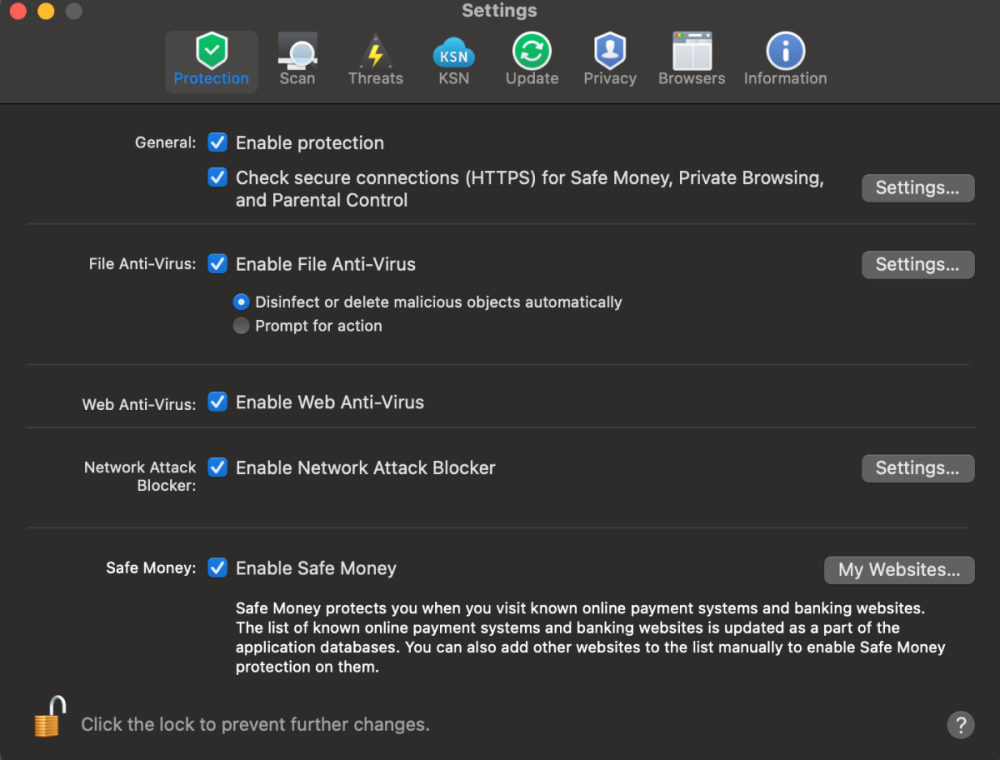Uncheck Enable Web Anti-Virus
The image size is (1000, 760).
tap(217, 402)
